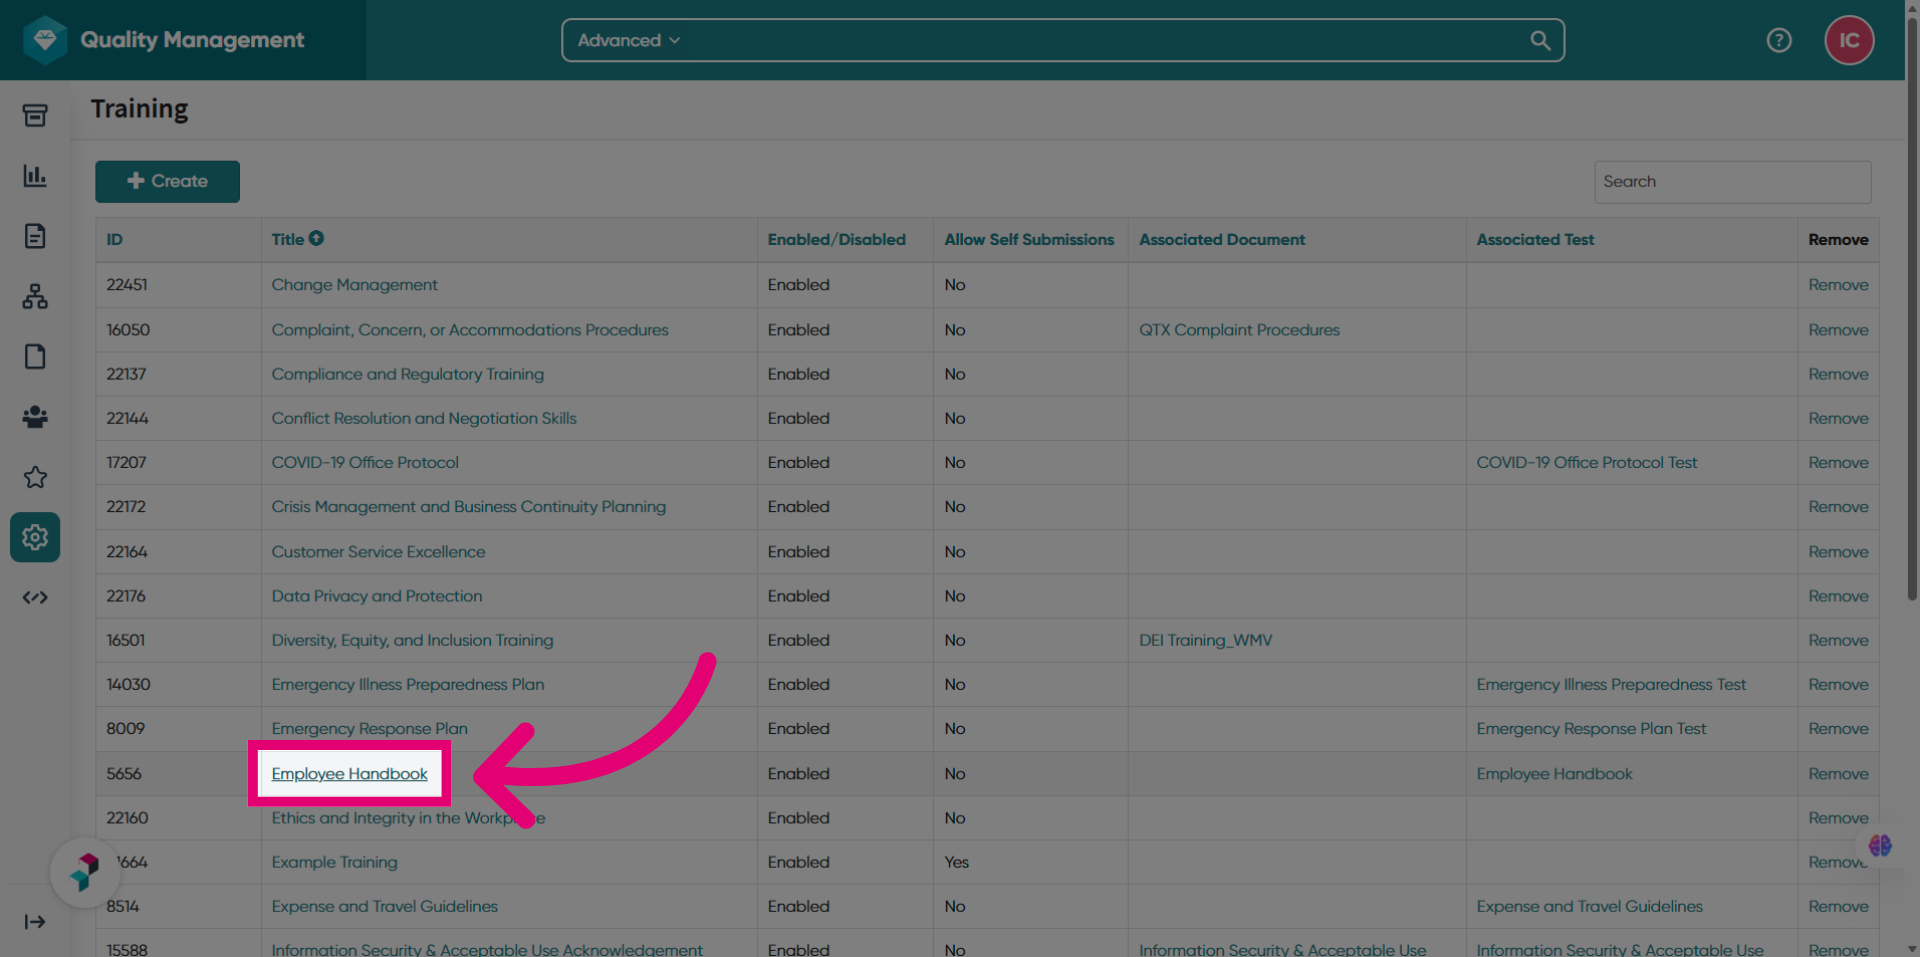Remove the Change Management training
The height and width of the screenshot is (957, 1920).
coord(1838,285)
